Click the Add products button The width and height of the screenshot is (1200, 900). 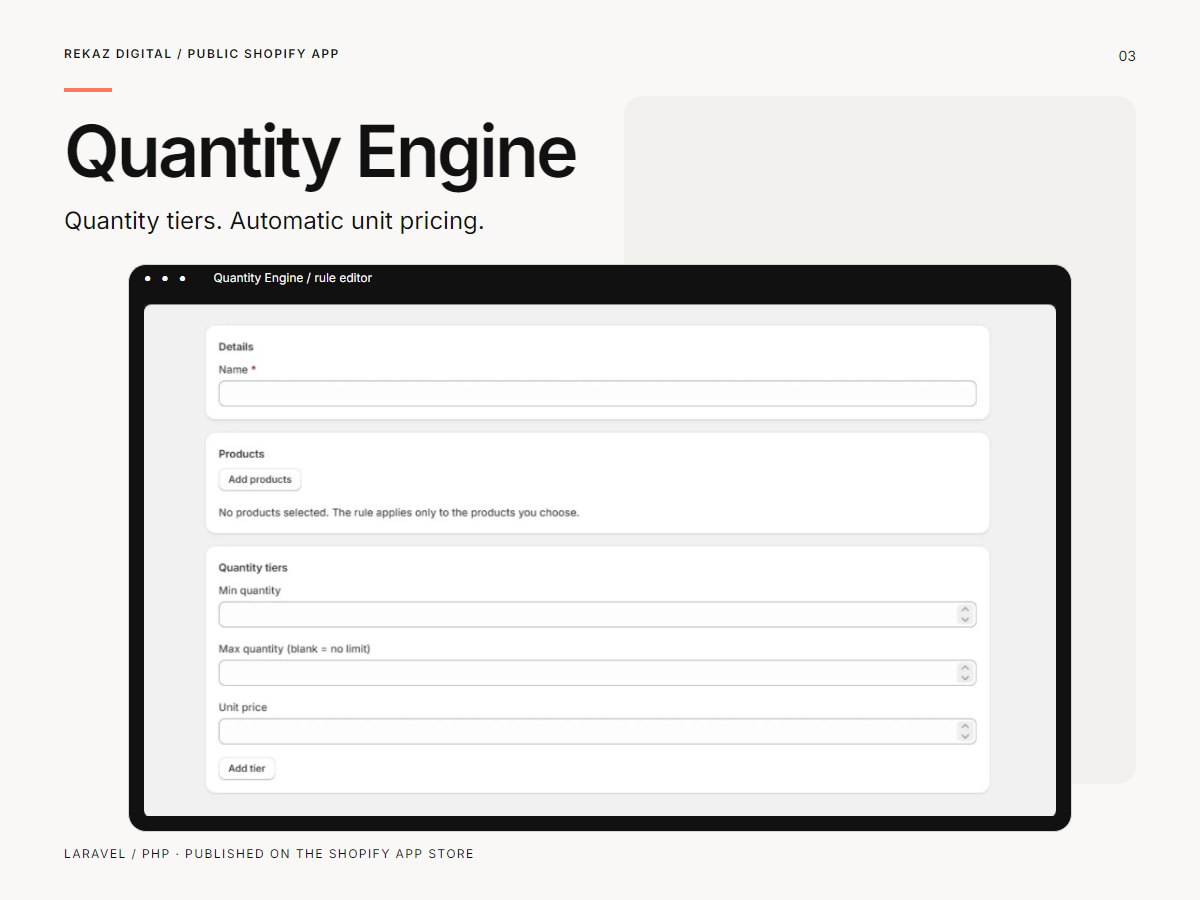coord(260,480)
